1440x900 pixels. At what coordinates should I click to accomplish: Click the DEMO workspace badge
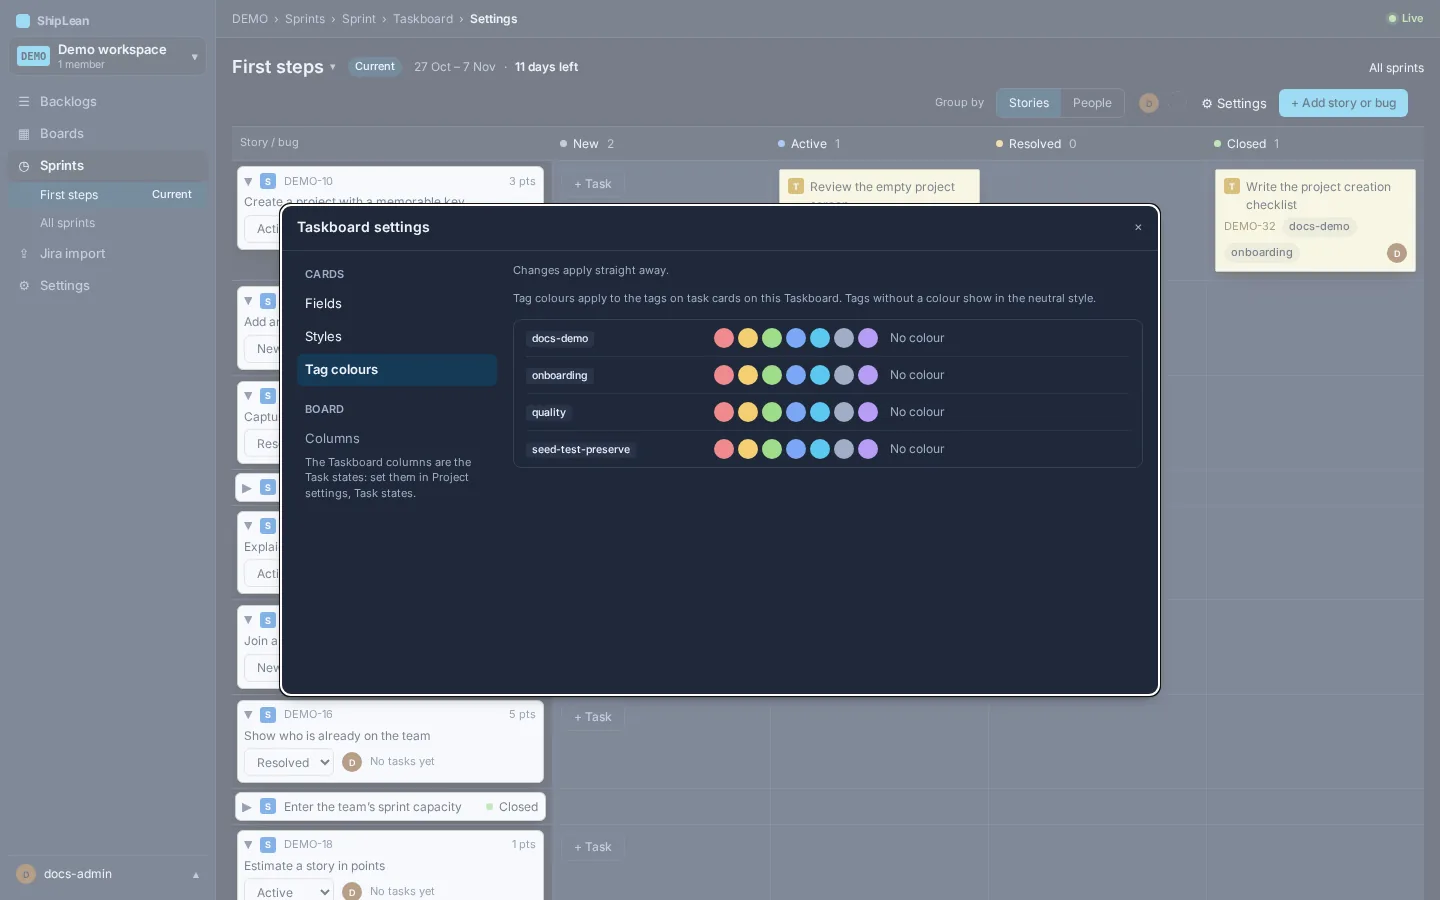pos(34,56)
